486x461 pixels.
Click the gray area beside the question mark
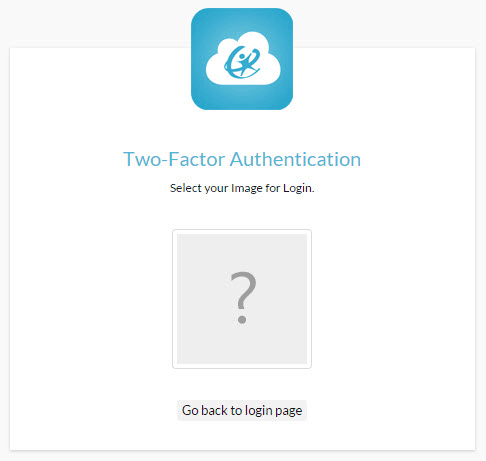tap(203, 299)
